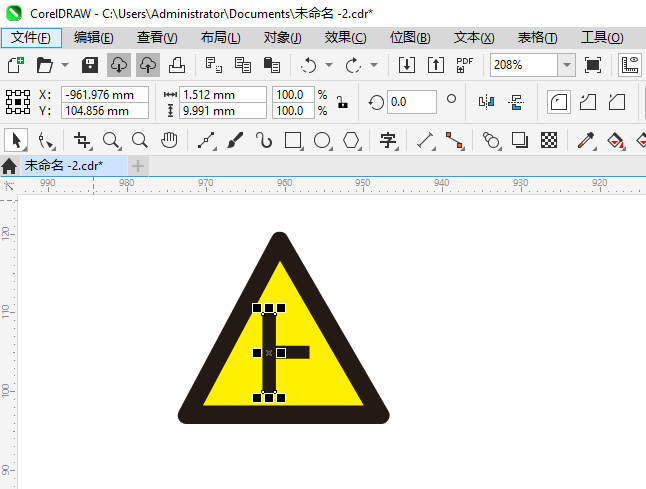The height and width of the screenshot is (489, 646).
Task: Click the horizontal scale factor 100.0 field
Action: pos(293,95)
